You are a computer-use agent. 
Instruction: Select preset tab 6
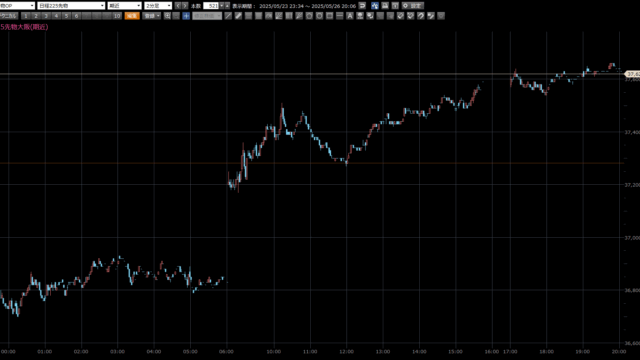pyautogui.click(x=76, y=16)
